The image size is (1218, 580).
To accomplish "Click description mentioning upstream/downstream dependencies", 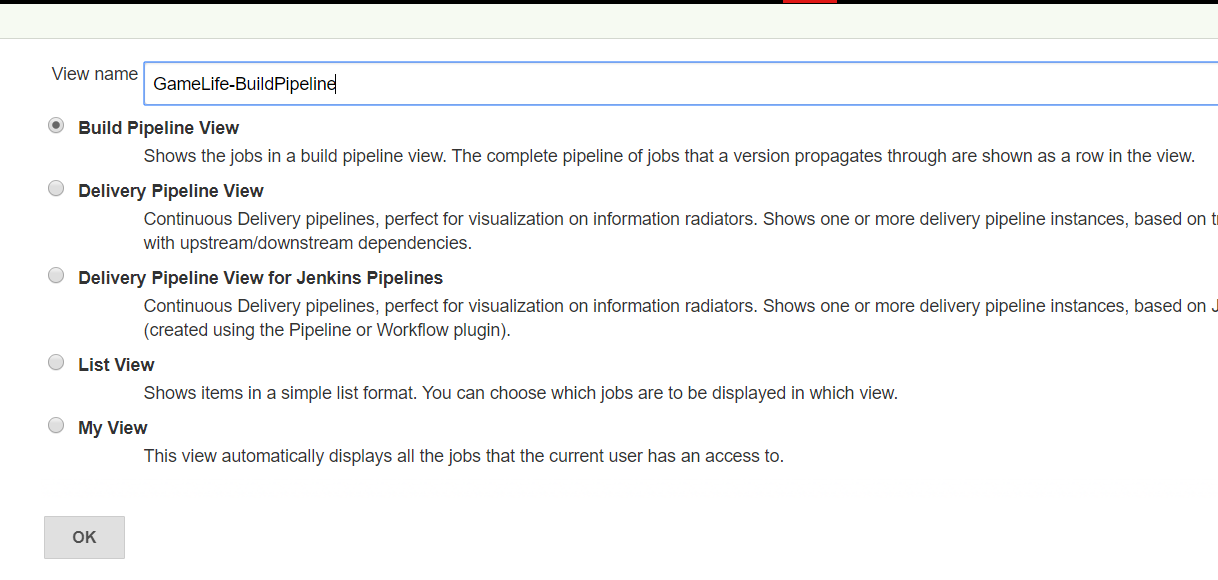I will pyautogui.click(x=307, y=243).
